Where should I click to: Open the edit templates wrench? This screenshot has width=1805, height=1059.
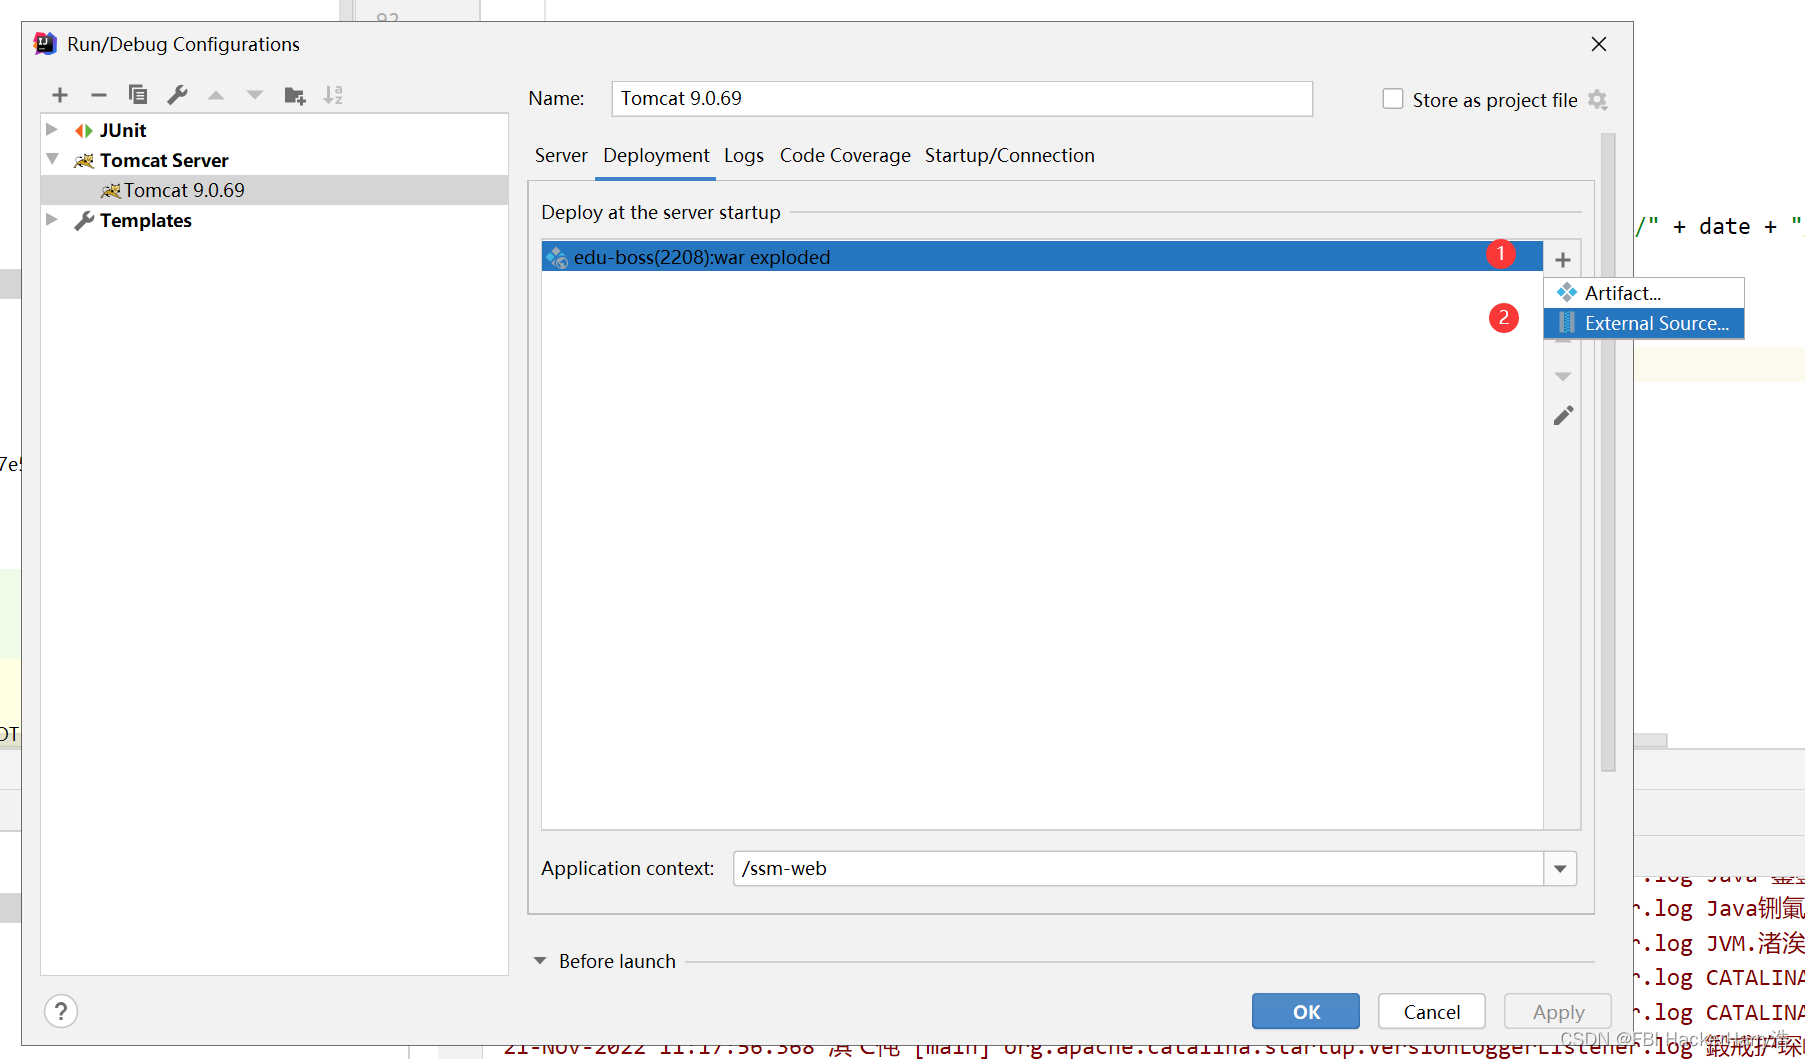click(x=177, y=95)
